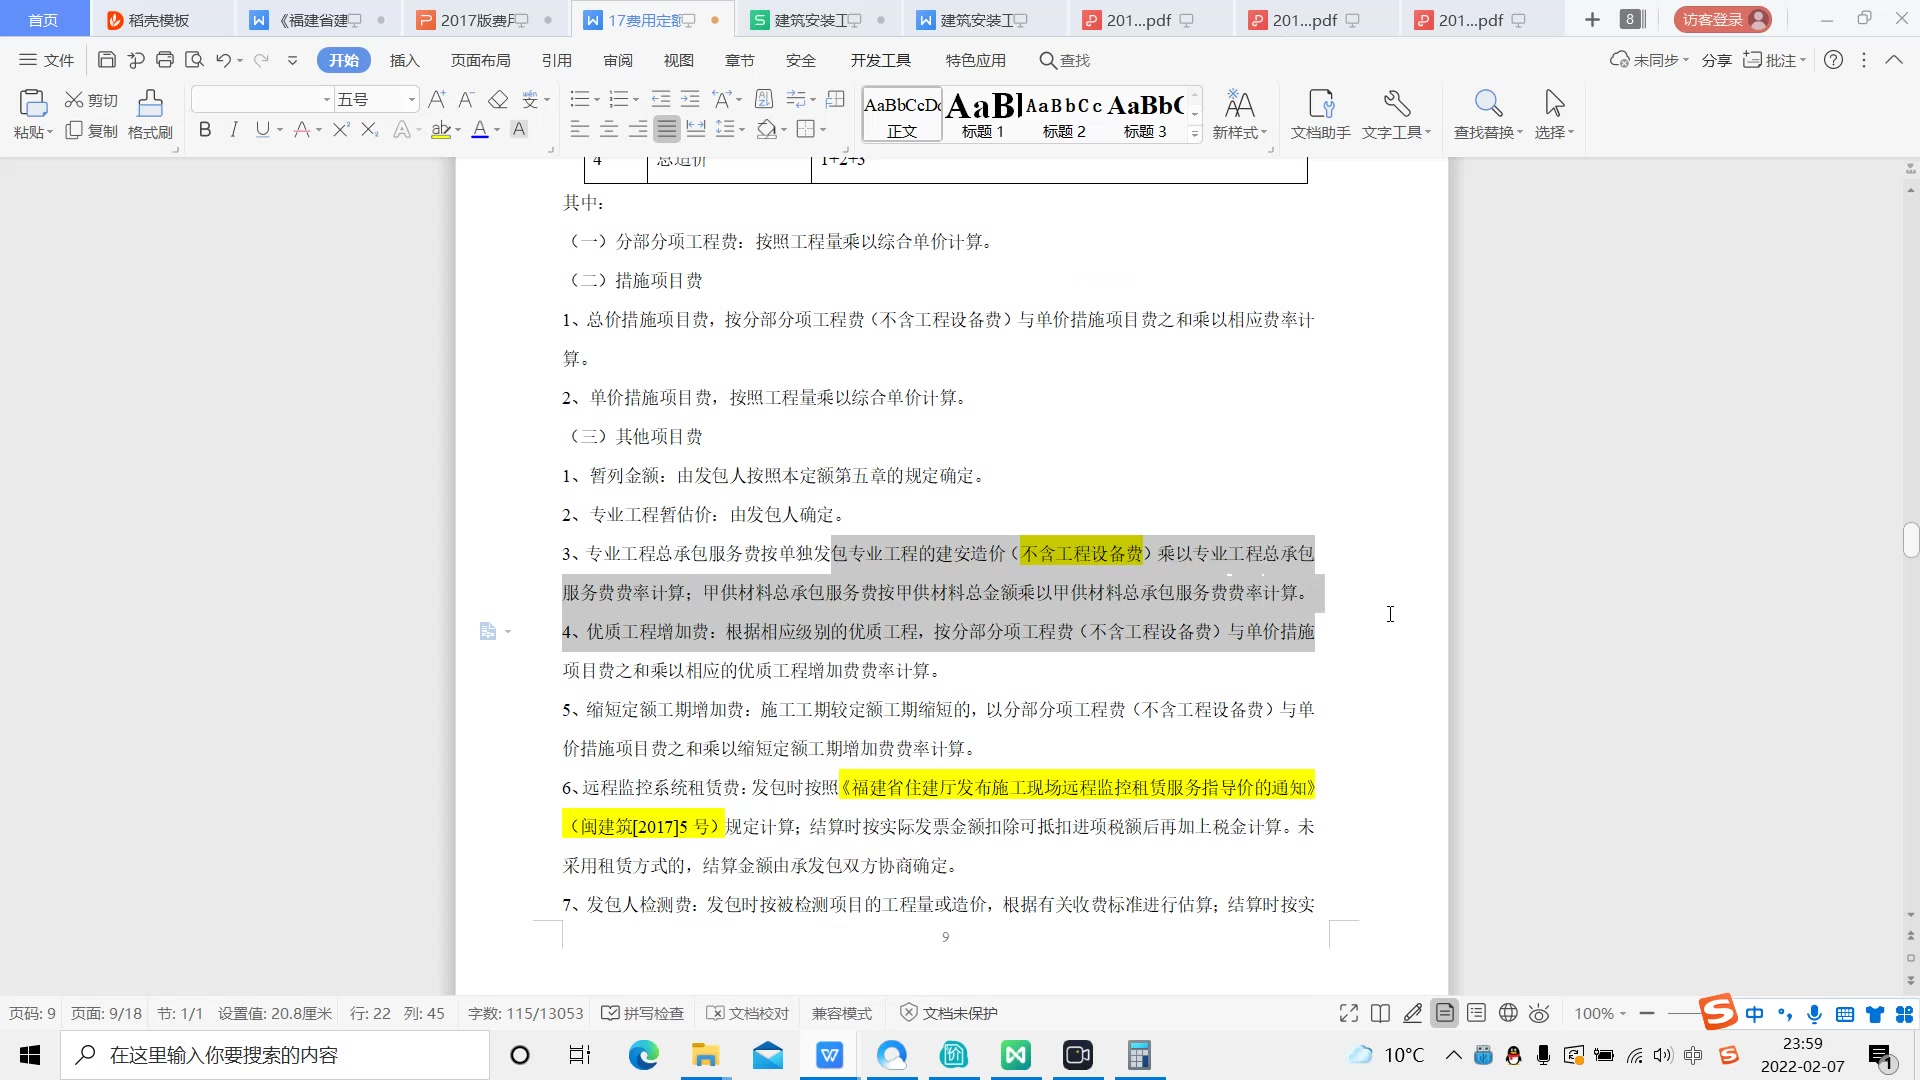This screenshot has height=1080, width=1920.
Task: Apply font color with red underline A
Action: click(x=480, y=129)
